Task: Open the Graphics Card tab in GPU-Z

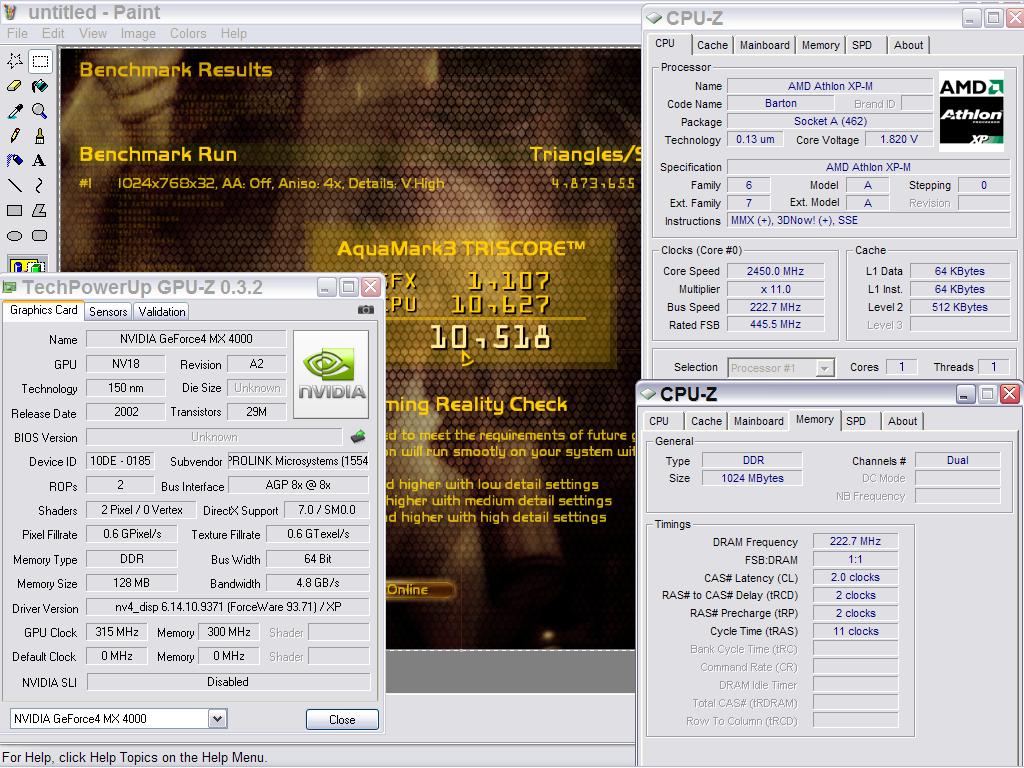Action: (44, 310)
